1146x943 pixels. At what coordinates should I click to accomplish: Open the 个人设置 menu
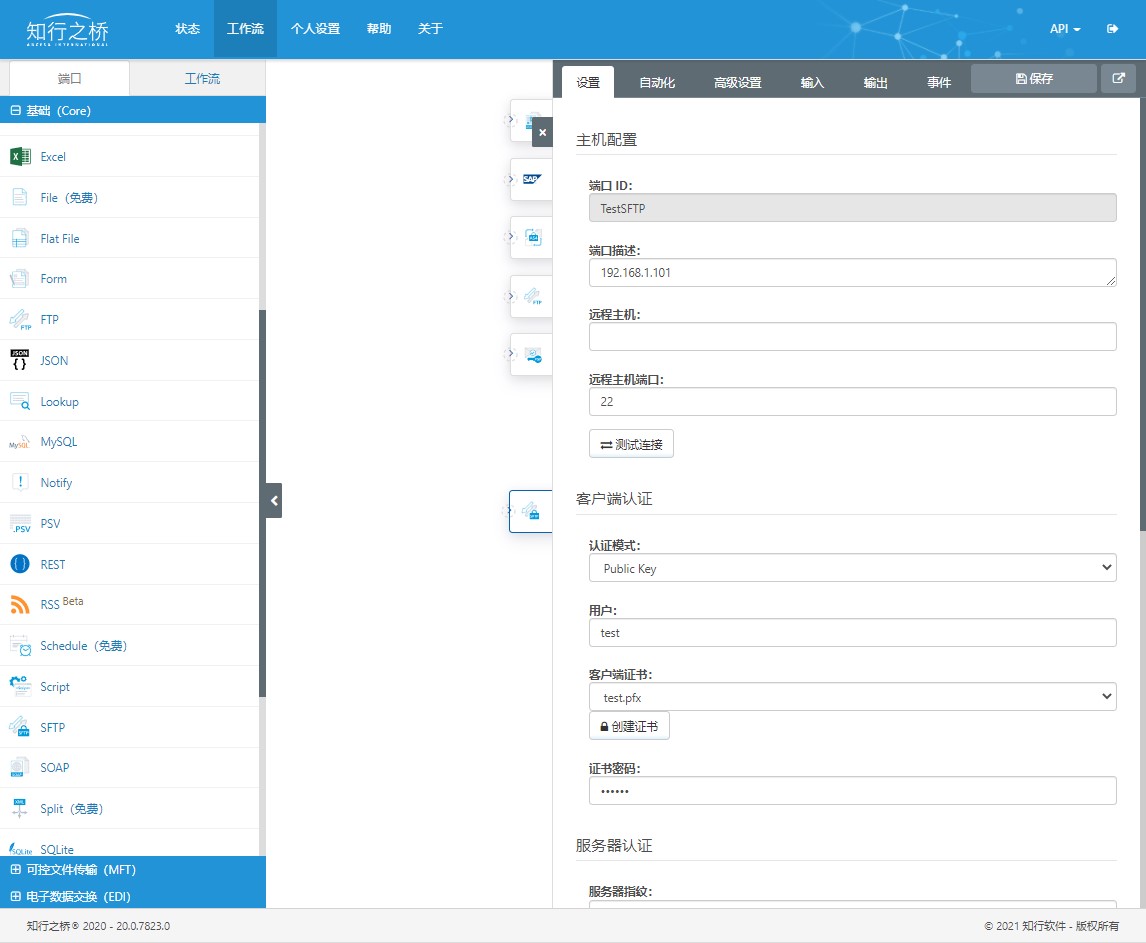[x=315, y=29]
